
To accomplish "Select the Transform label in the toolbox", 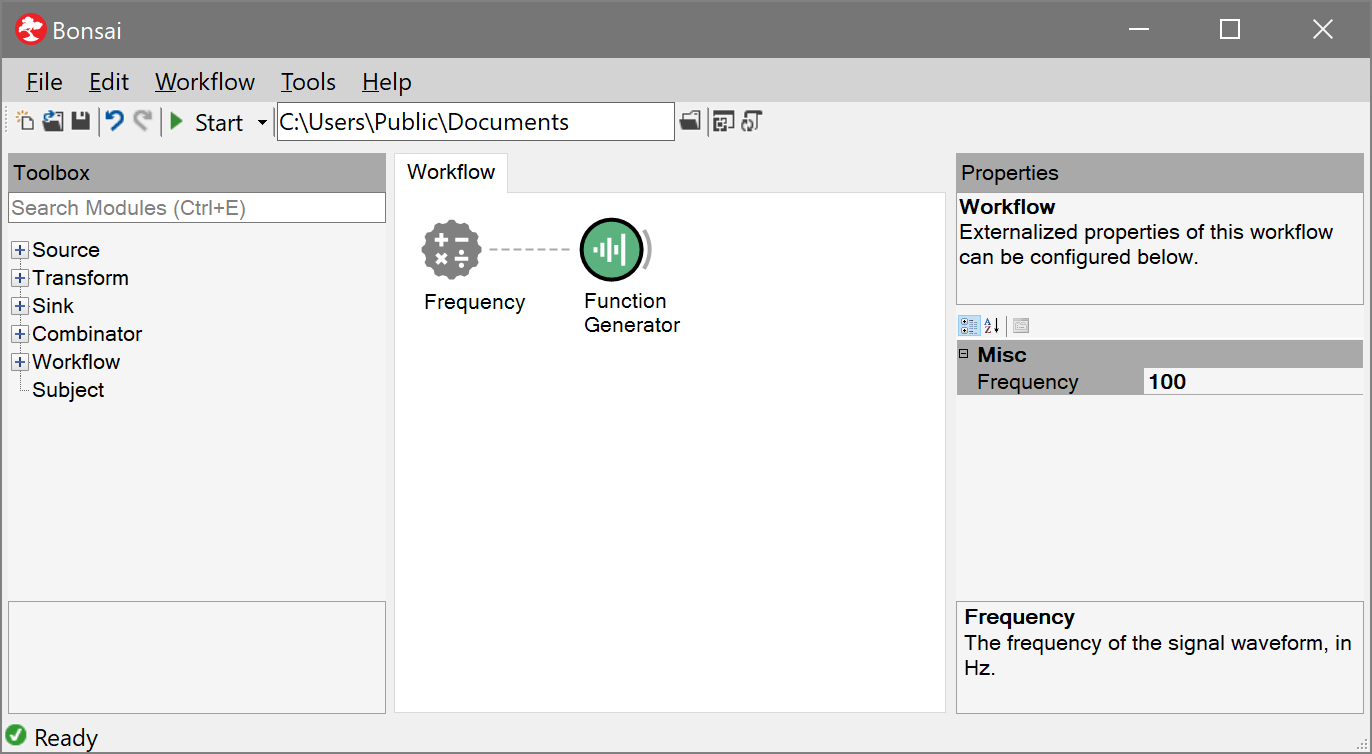I will (80, 278).
